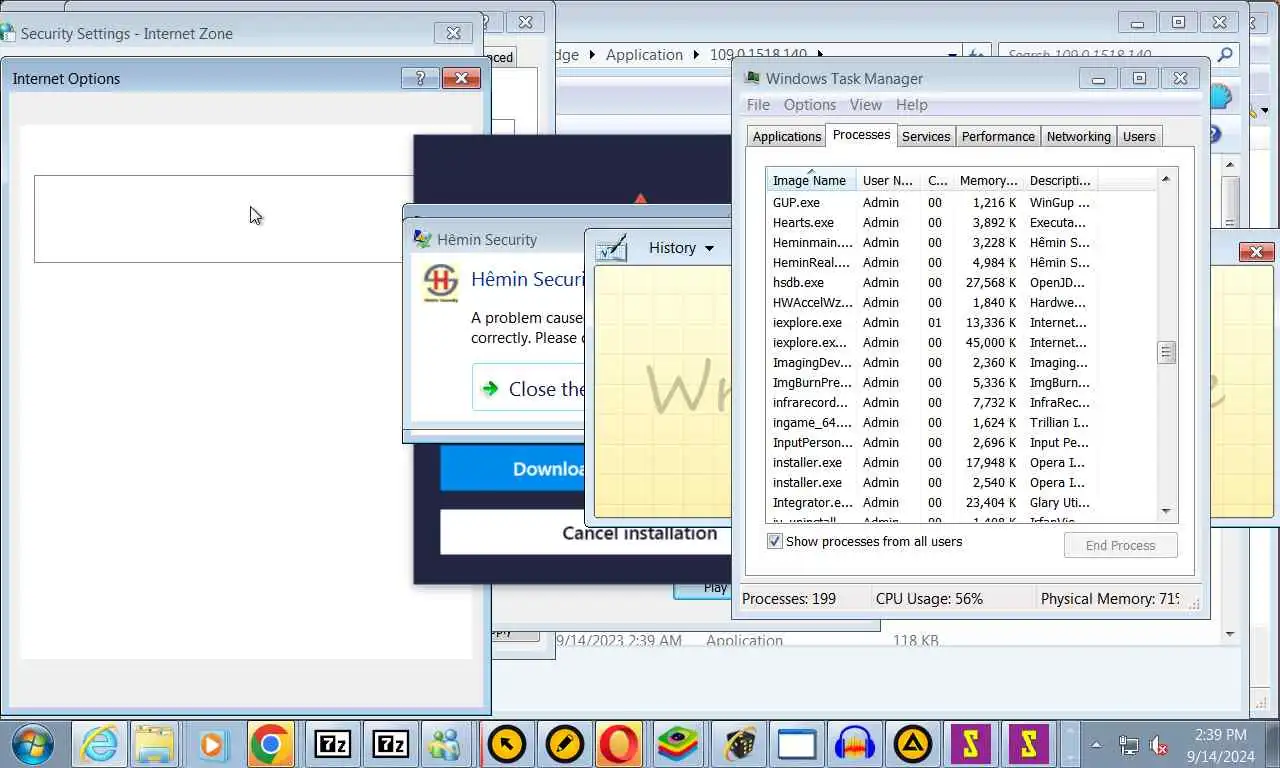The width and height of the screenshot is (1280, 768).
Task: Open the History dropdown
Action: pyautogui.click(x=682, y=248)
